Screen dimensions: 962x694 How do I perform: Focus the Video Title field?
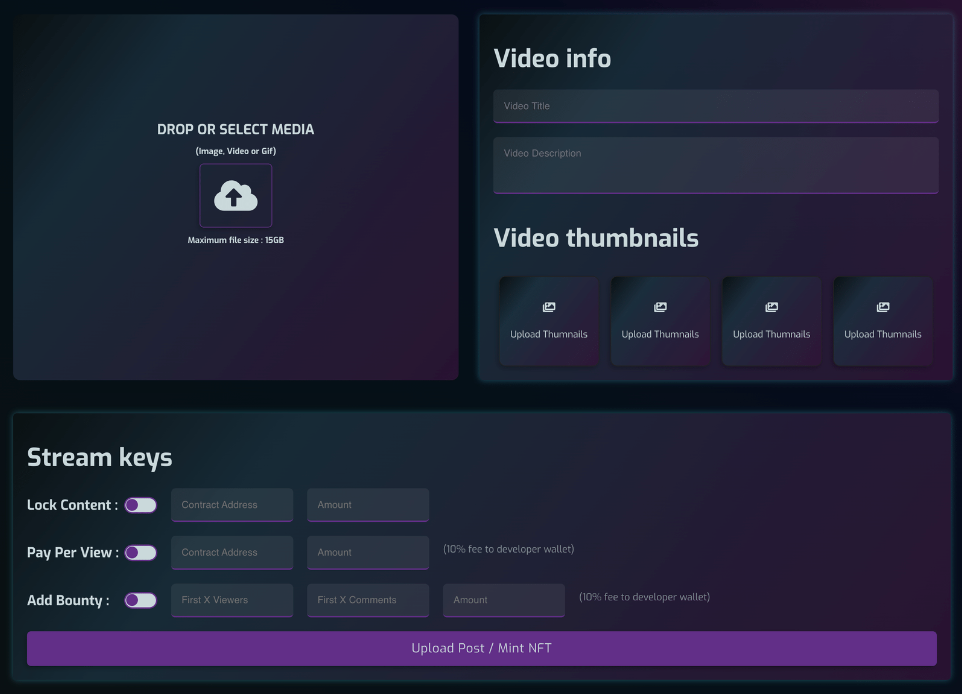click(716, 106)
